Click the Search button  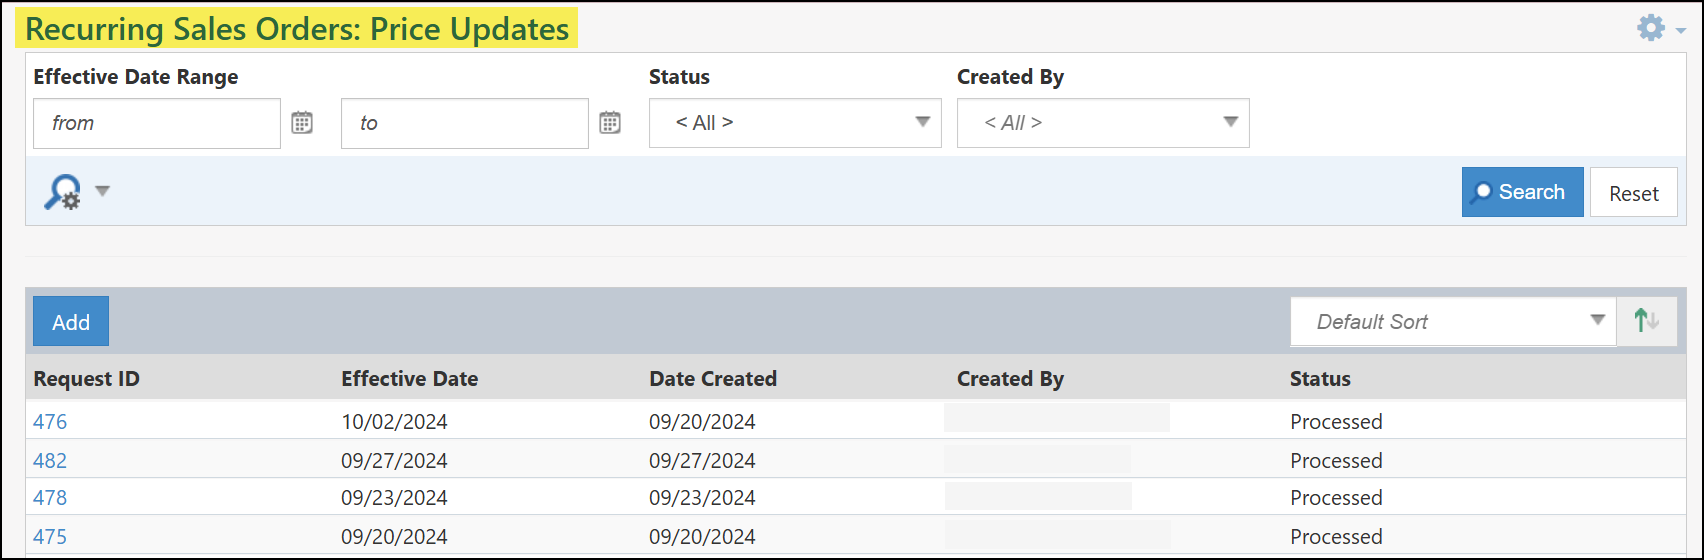click(x=1522, y=192)
